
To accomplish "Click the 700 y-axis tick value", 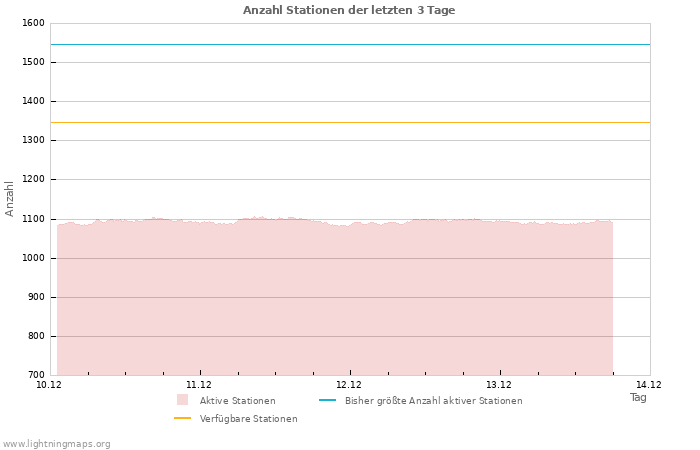I will pyautogui.click(x=36, y=375).
